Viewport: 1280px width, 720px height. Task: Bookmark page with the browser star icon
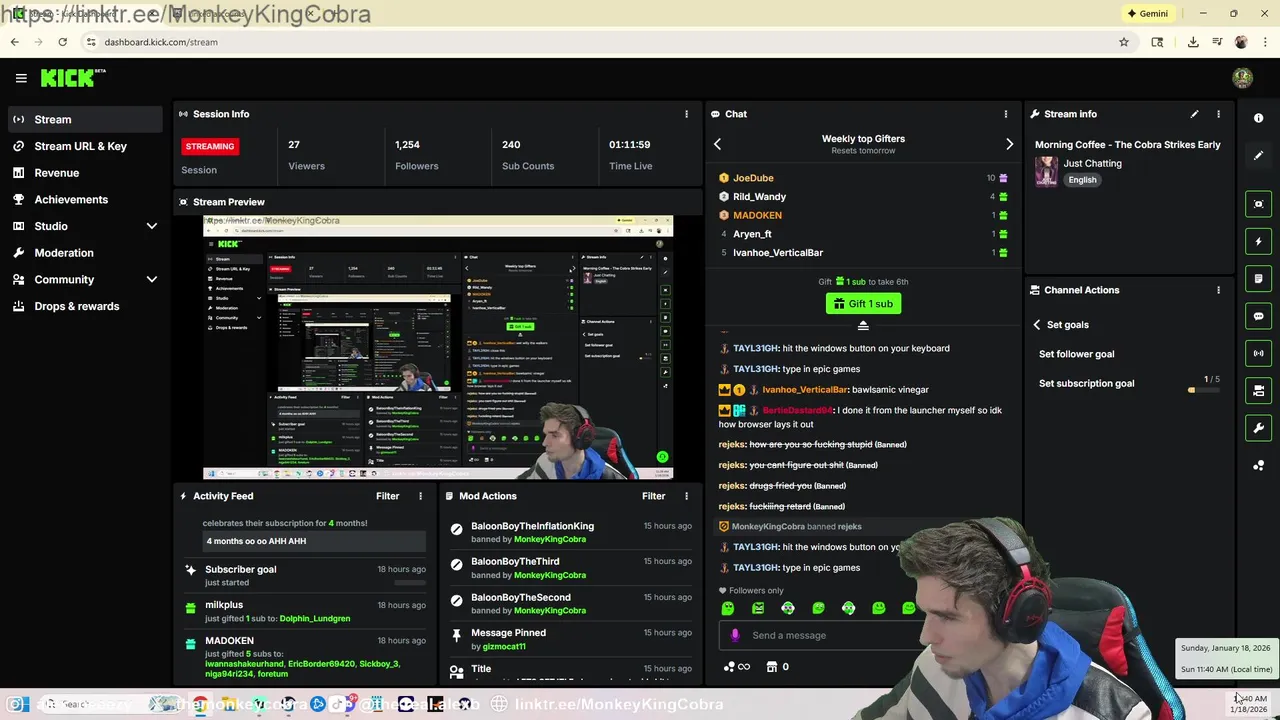1124,42
